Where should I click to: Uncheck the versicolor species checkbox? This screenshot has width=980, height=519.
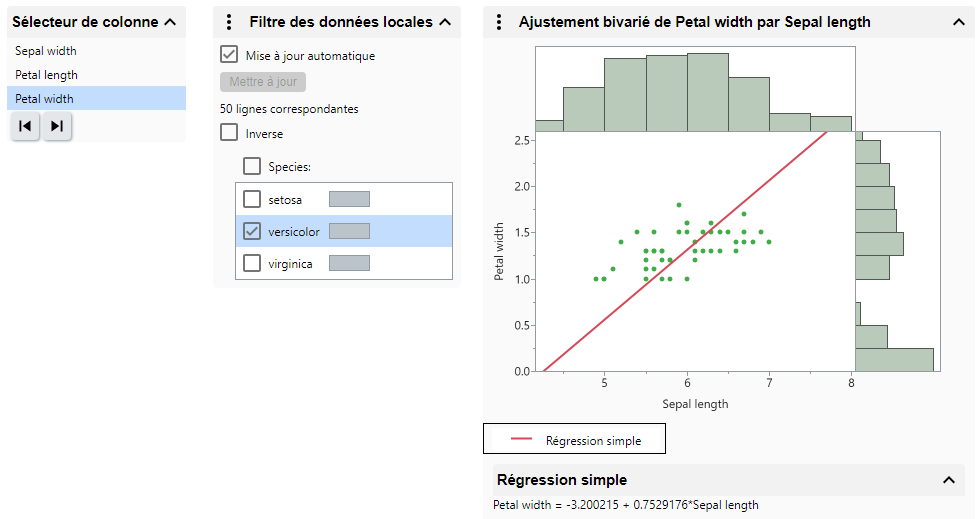pyautogui.click(x=252, y=232)
